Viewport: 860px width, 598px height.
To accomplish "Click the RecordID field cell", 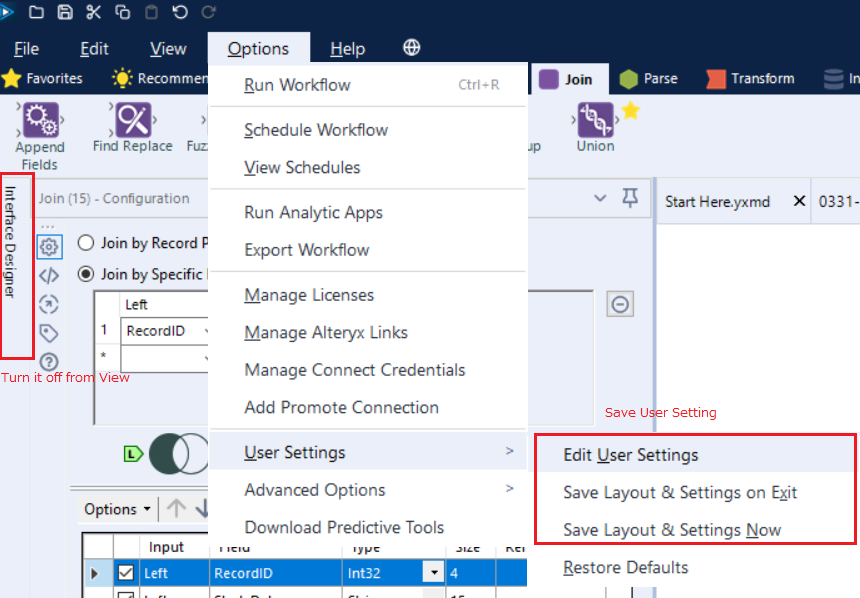I will tap(275, 573).
